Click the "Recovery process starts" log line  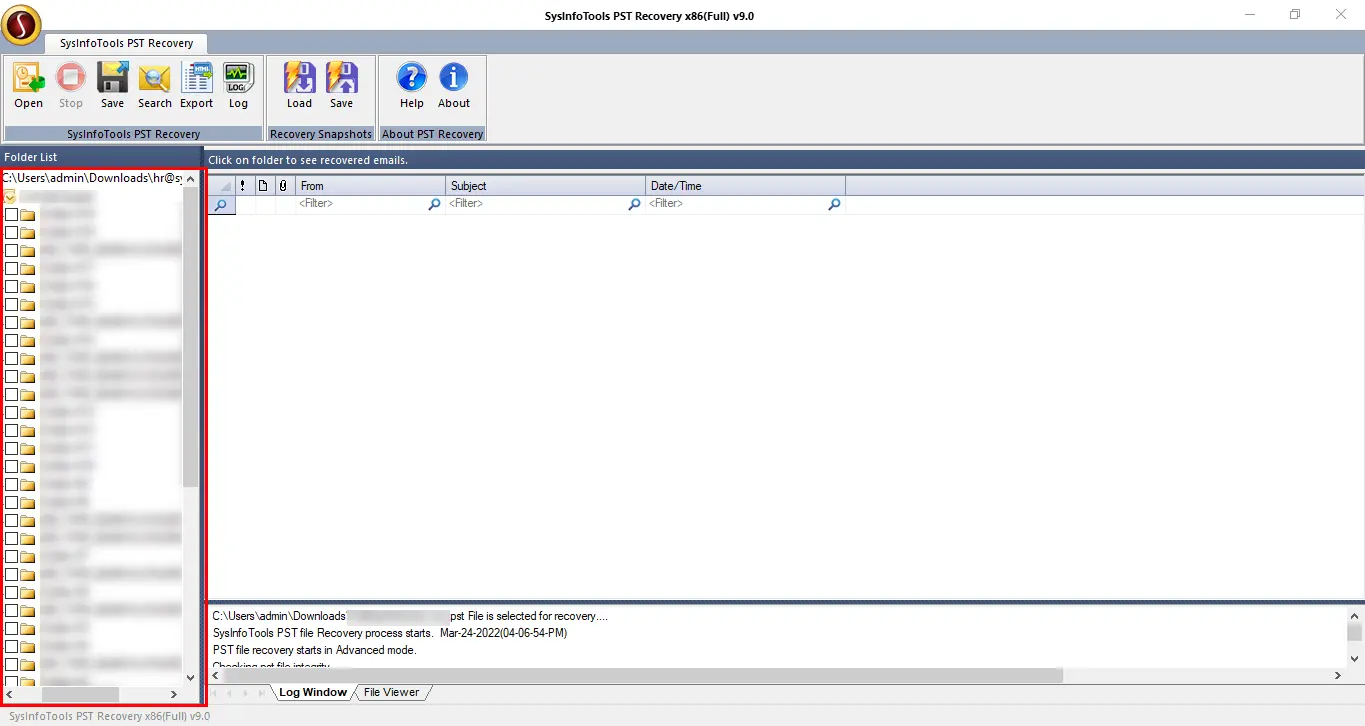pos(390,633)
